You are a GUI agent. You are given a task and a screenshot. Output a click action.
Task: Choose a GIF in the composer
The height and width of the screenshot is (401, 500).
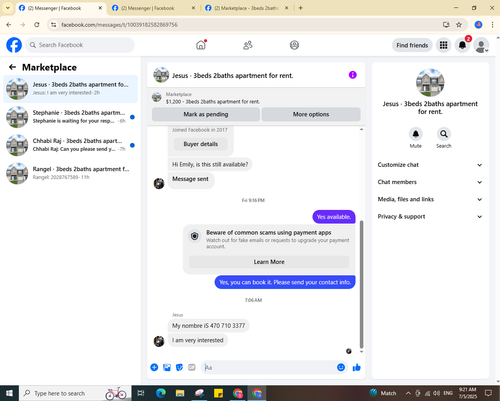[x=192, y=367]
